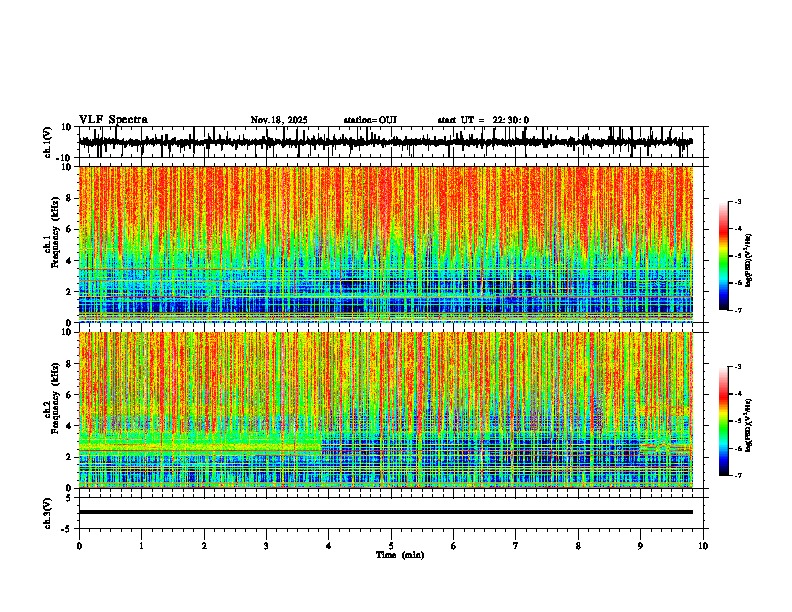Click time axis tick label '6'
The width and height of the screenshot is (792, 612).
[454, 546]
